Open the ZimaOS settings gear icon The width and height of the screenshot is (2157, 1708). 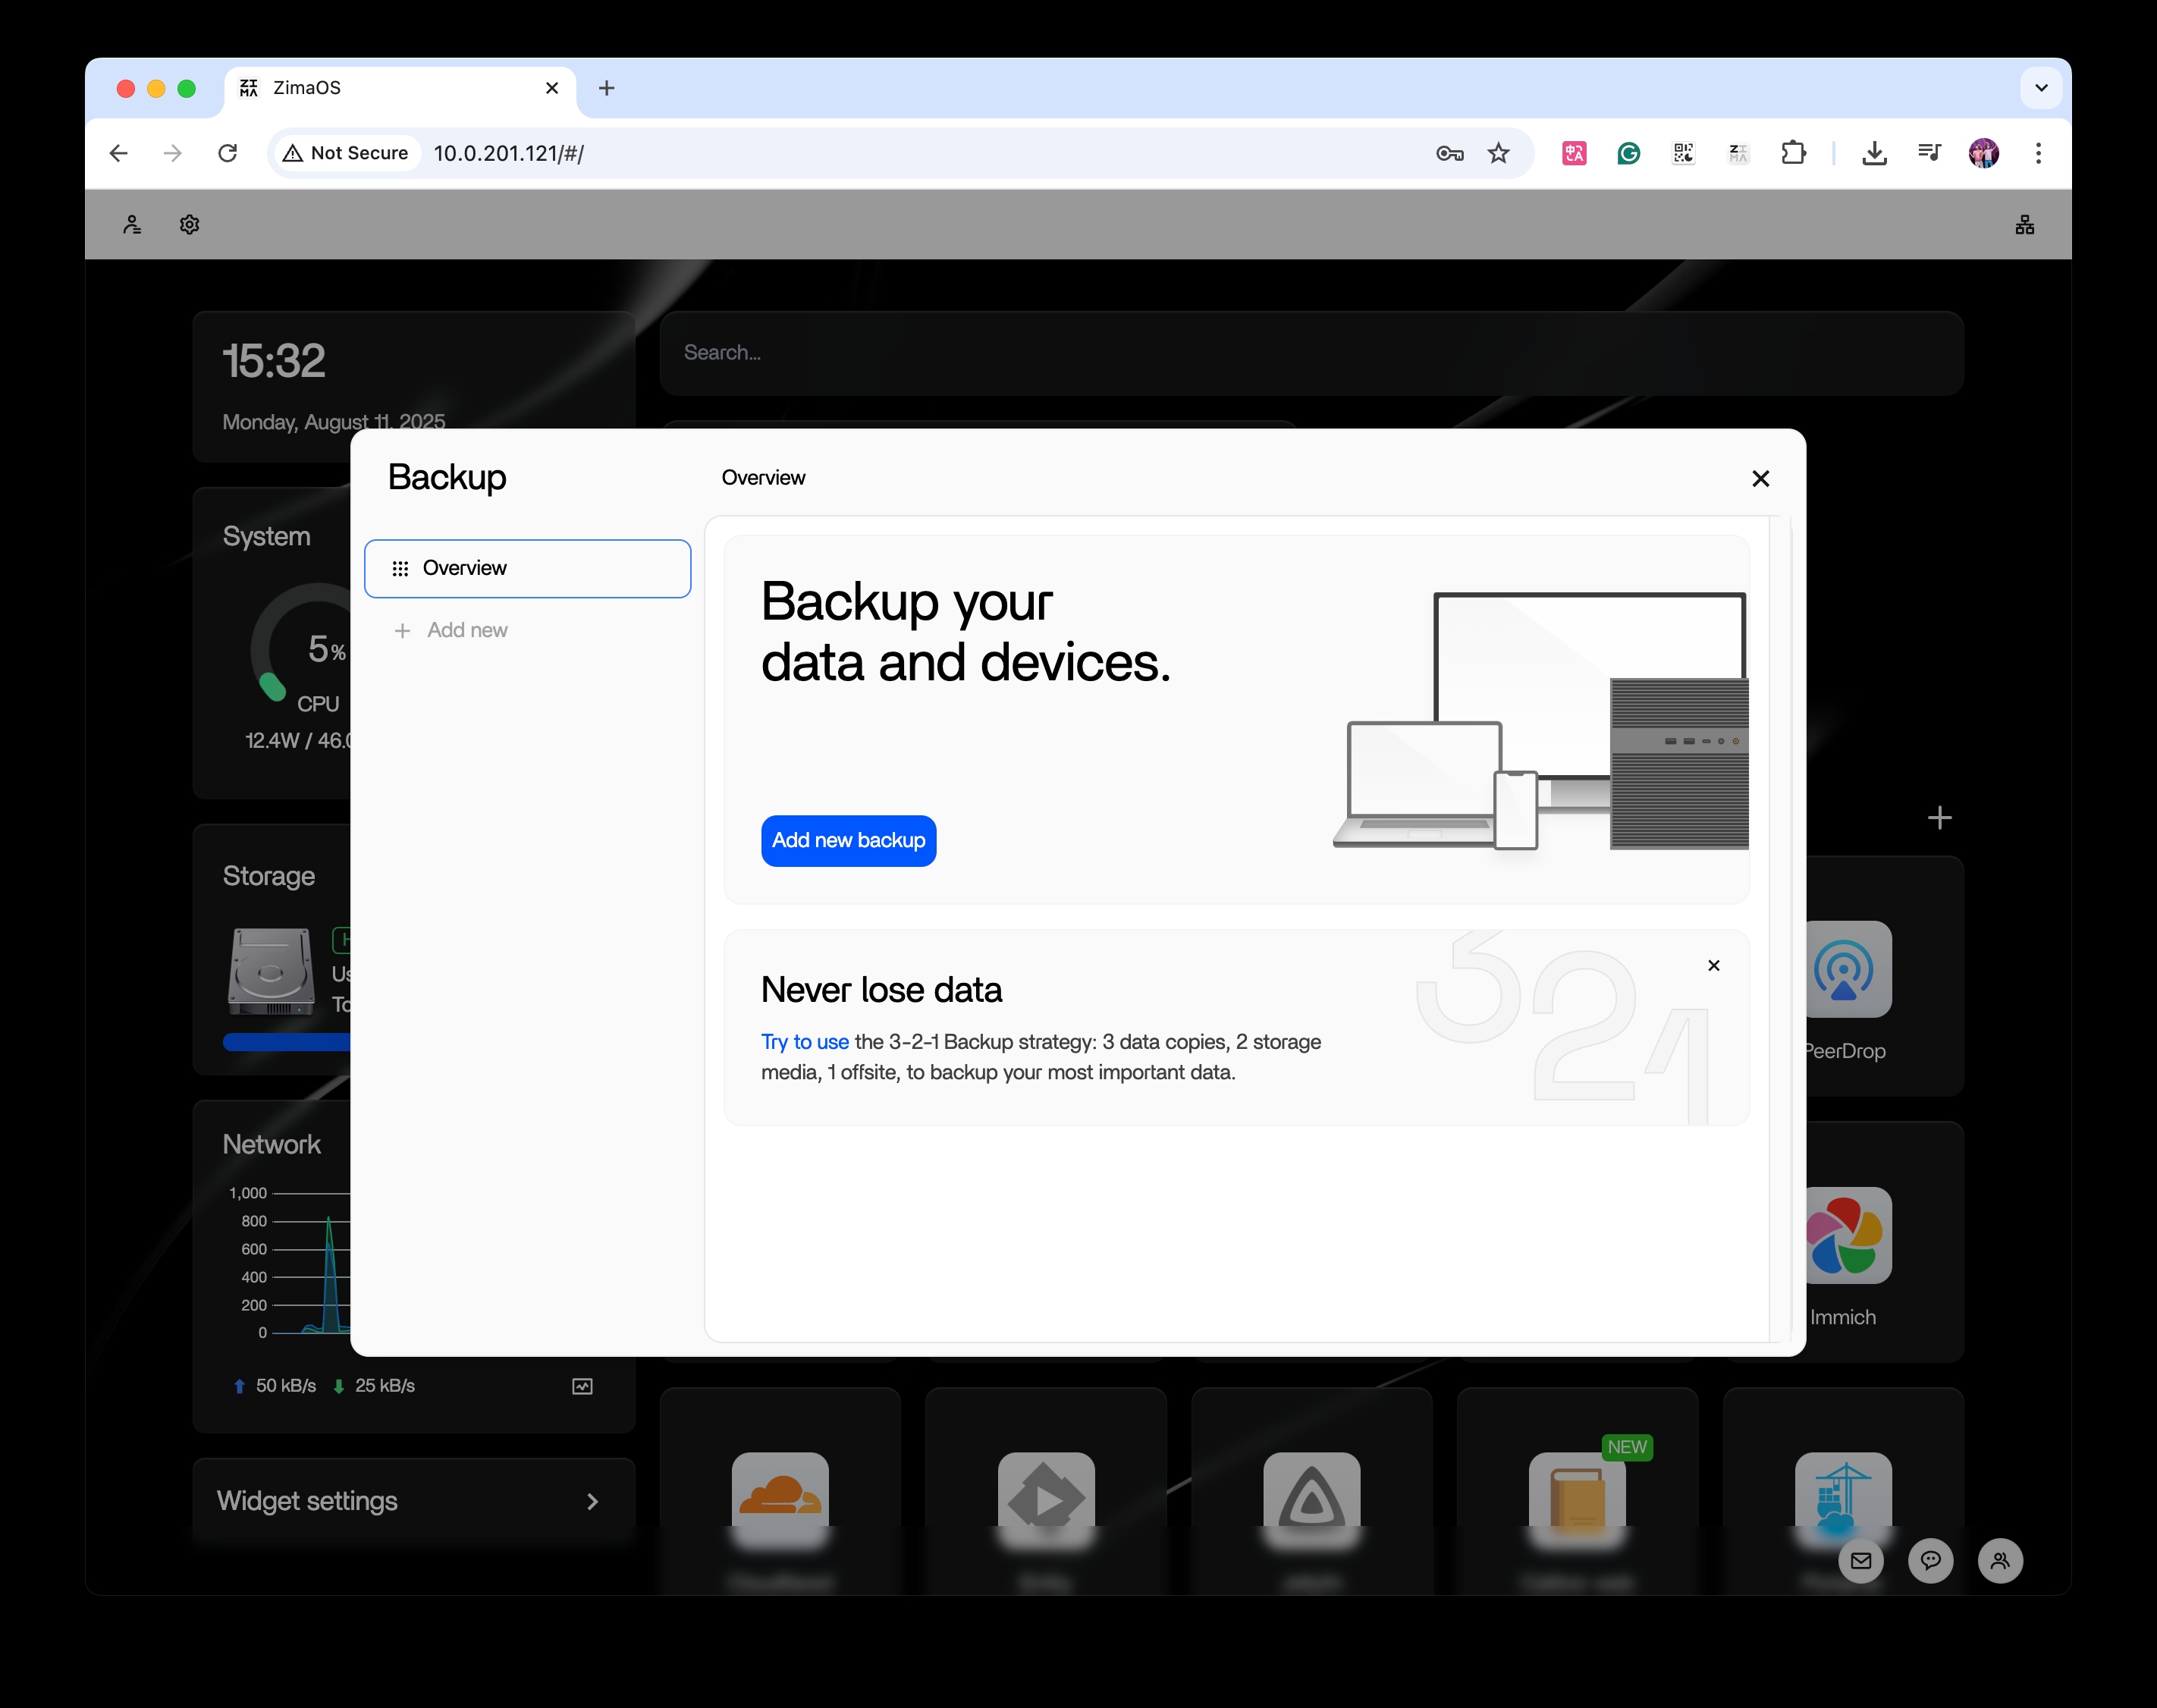pos(189,224)
